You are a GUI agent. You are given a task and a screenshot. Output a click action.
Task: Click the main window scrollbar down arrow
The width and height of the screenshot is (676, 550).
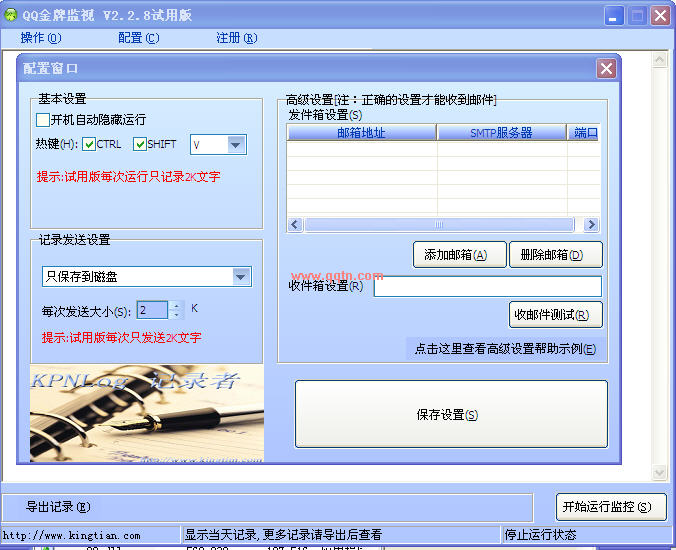pos(659,473)
